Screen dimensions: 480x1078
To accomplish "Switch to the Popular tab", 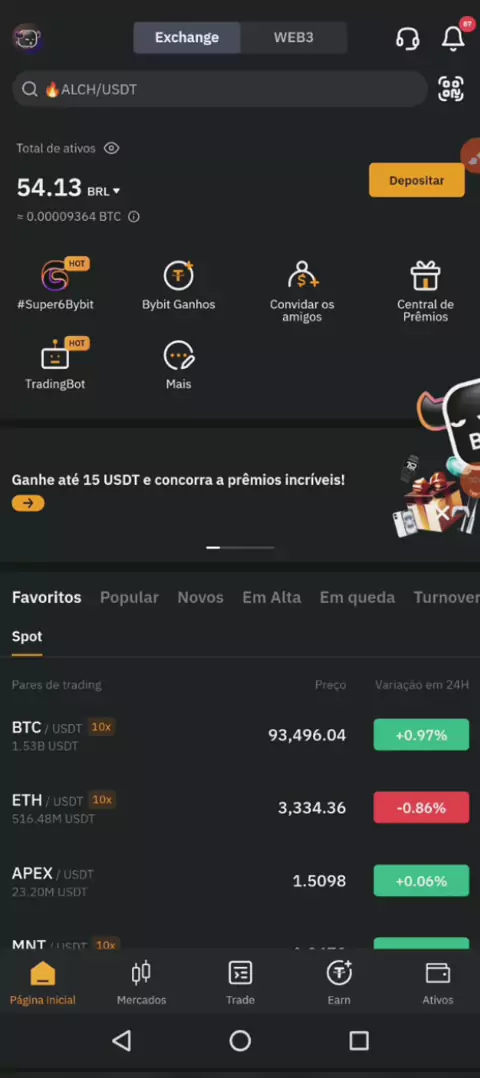I will pos(129,597).
